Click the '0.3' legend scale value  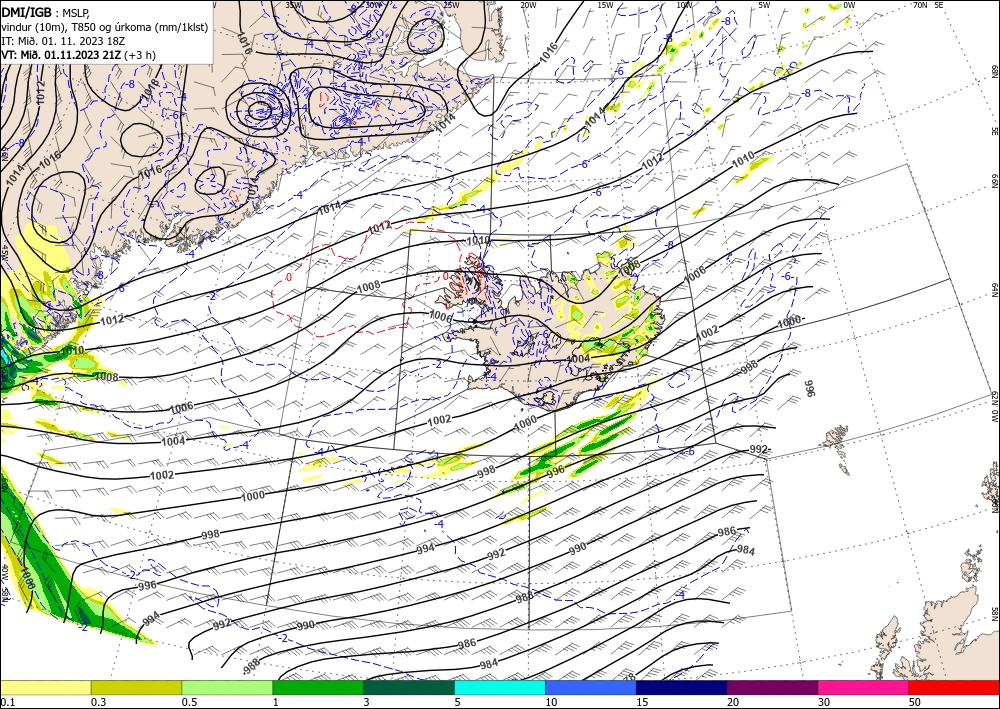(x=98, y=702)
